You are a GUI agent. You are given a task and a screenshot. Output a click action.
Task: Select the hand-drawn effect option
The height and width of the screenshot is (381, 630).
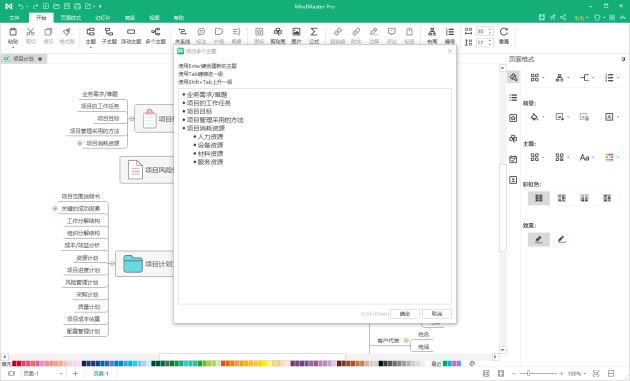pyautogui.click(x=562, y=240)
